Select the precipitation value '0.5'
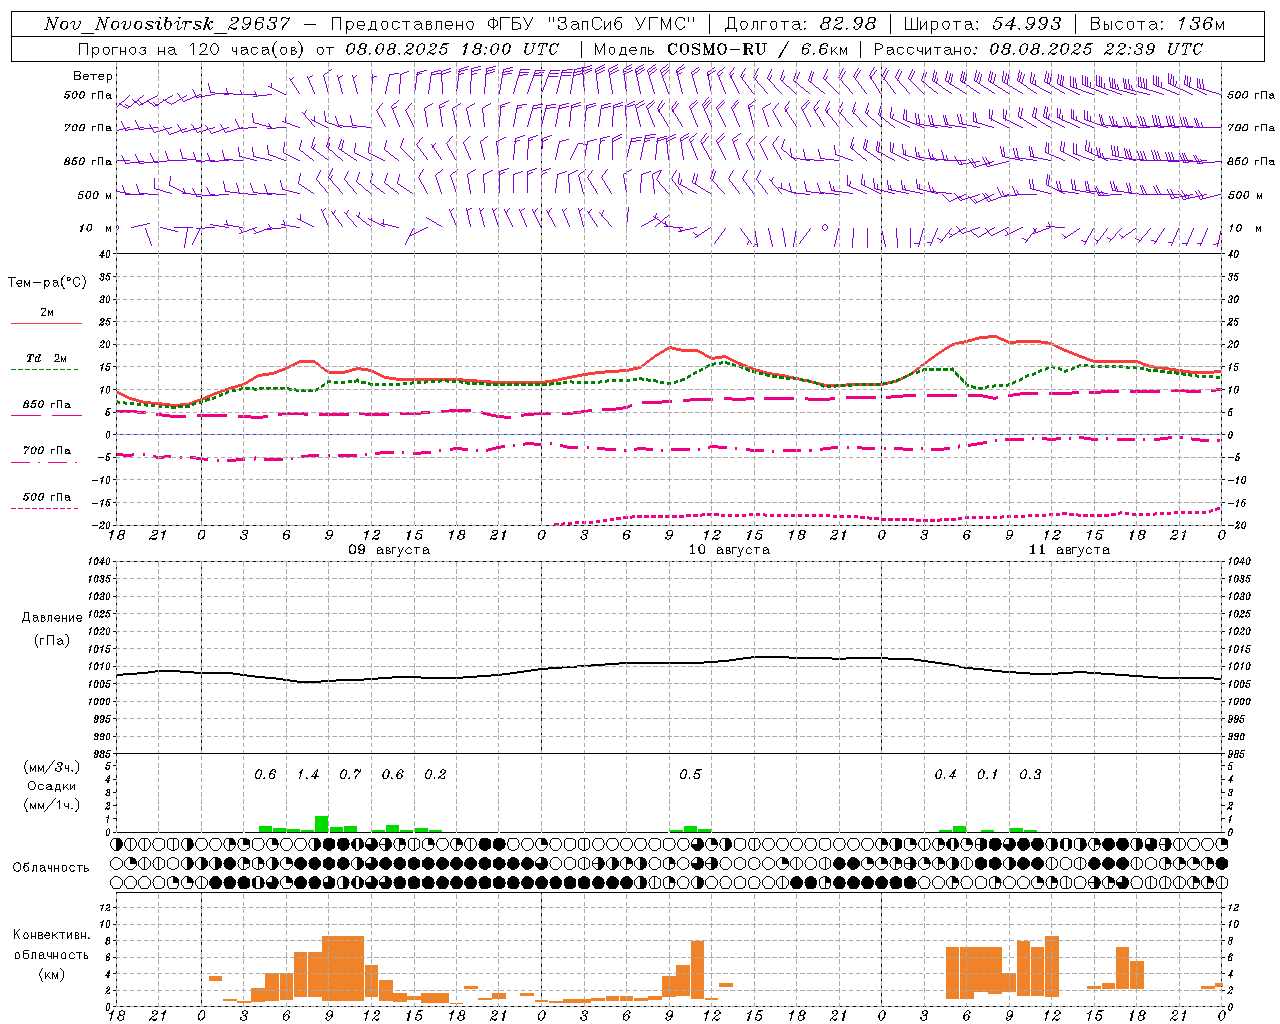Screen dimensions: 1280x1024 (690, 775)
